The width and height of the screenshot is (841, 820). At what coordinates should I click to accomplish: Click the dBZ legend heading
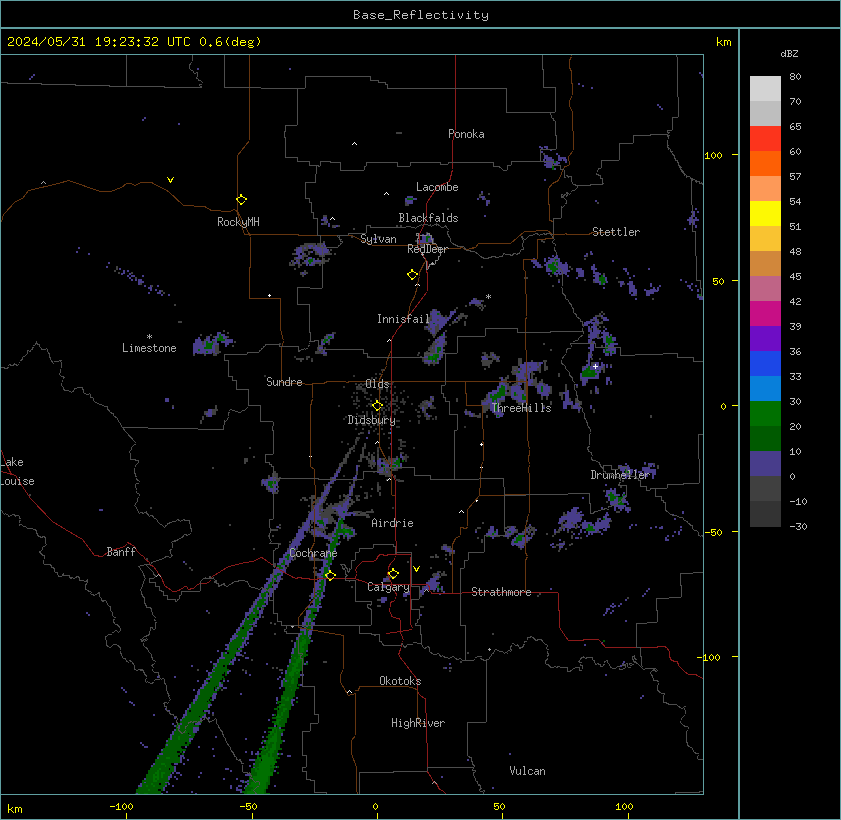pos(789,54)
